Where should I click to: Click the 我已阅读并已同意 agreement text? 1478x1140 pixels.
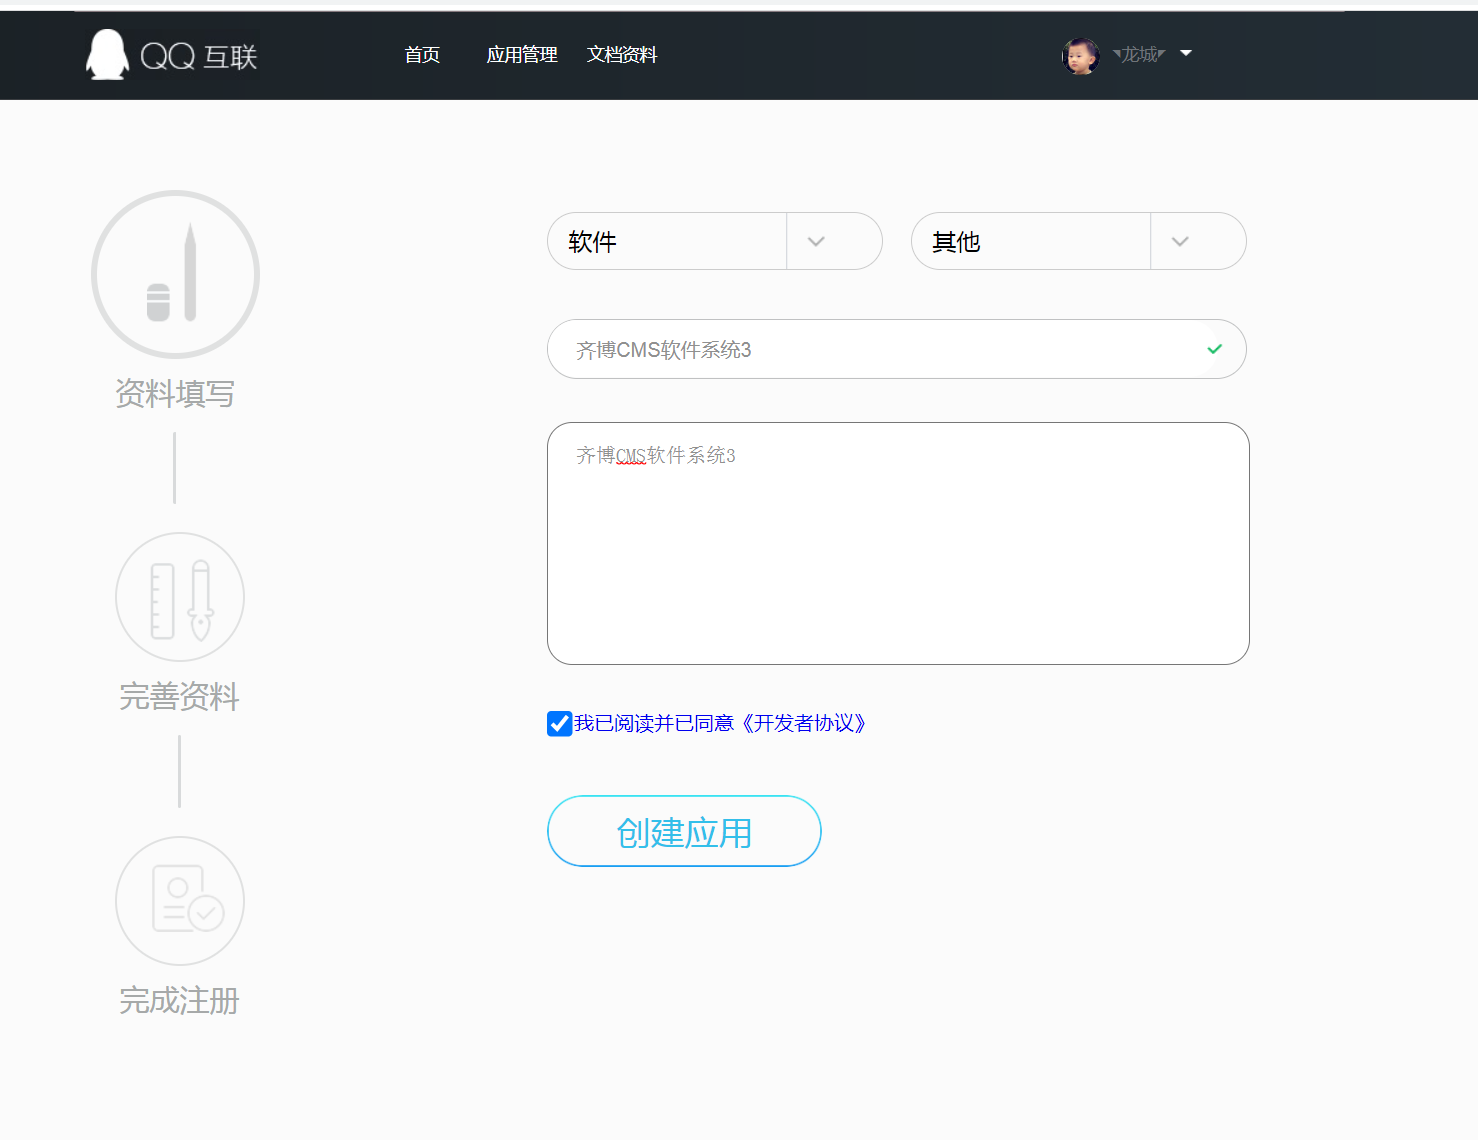[654, 723]
